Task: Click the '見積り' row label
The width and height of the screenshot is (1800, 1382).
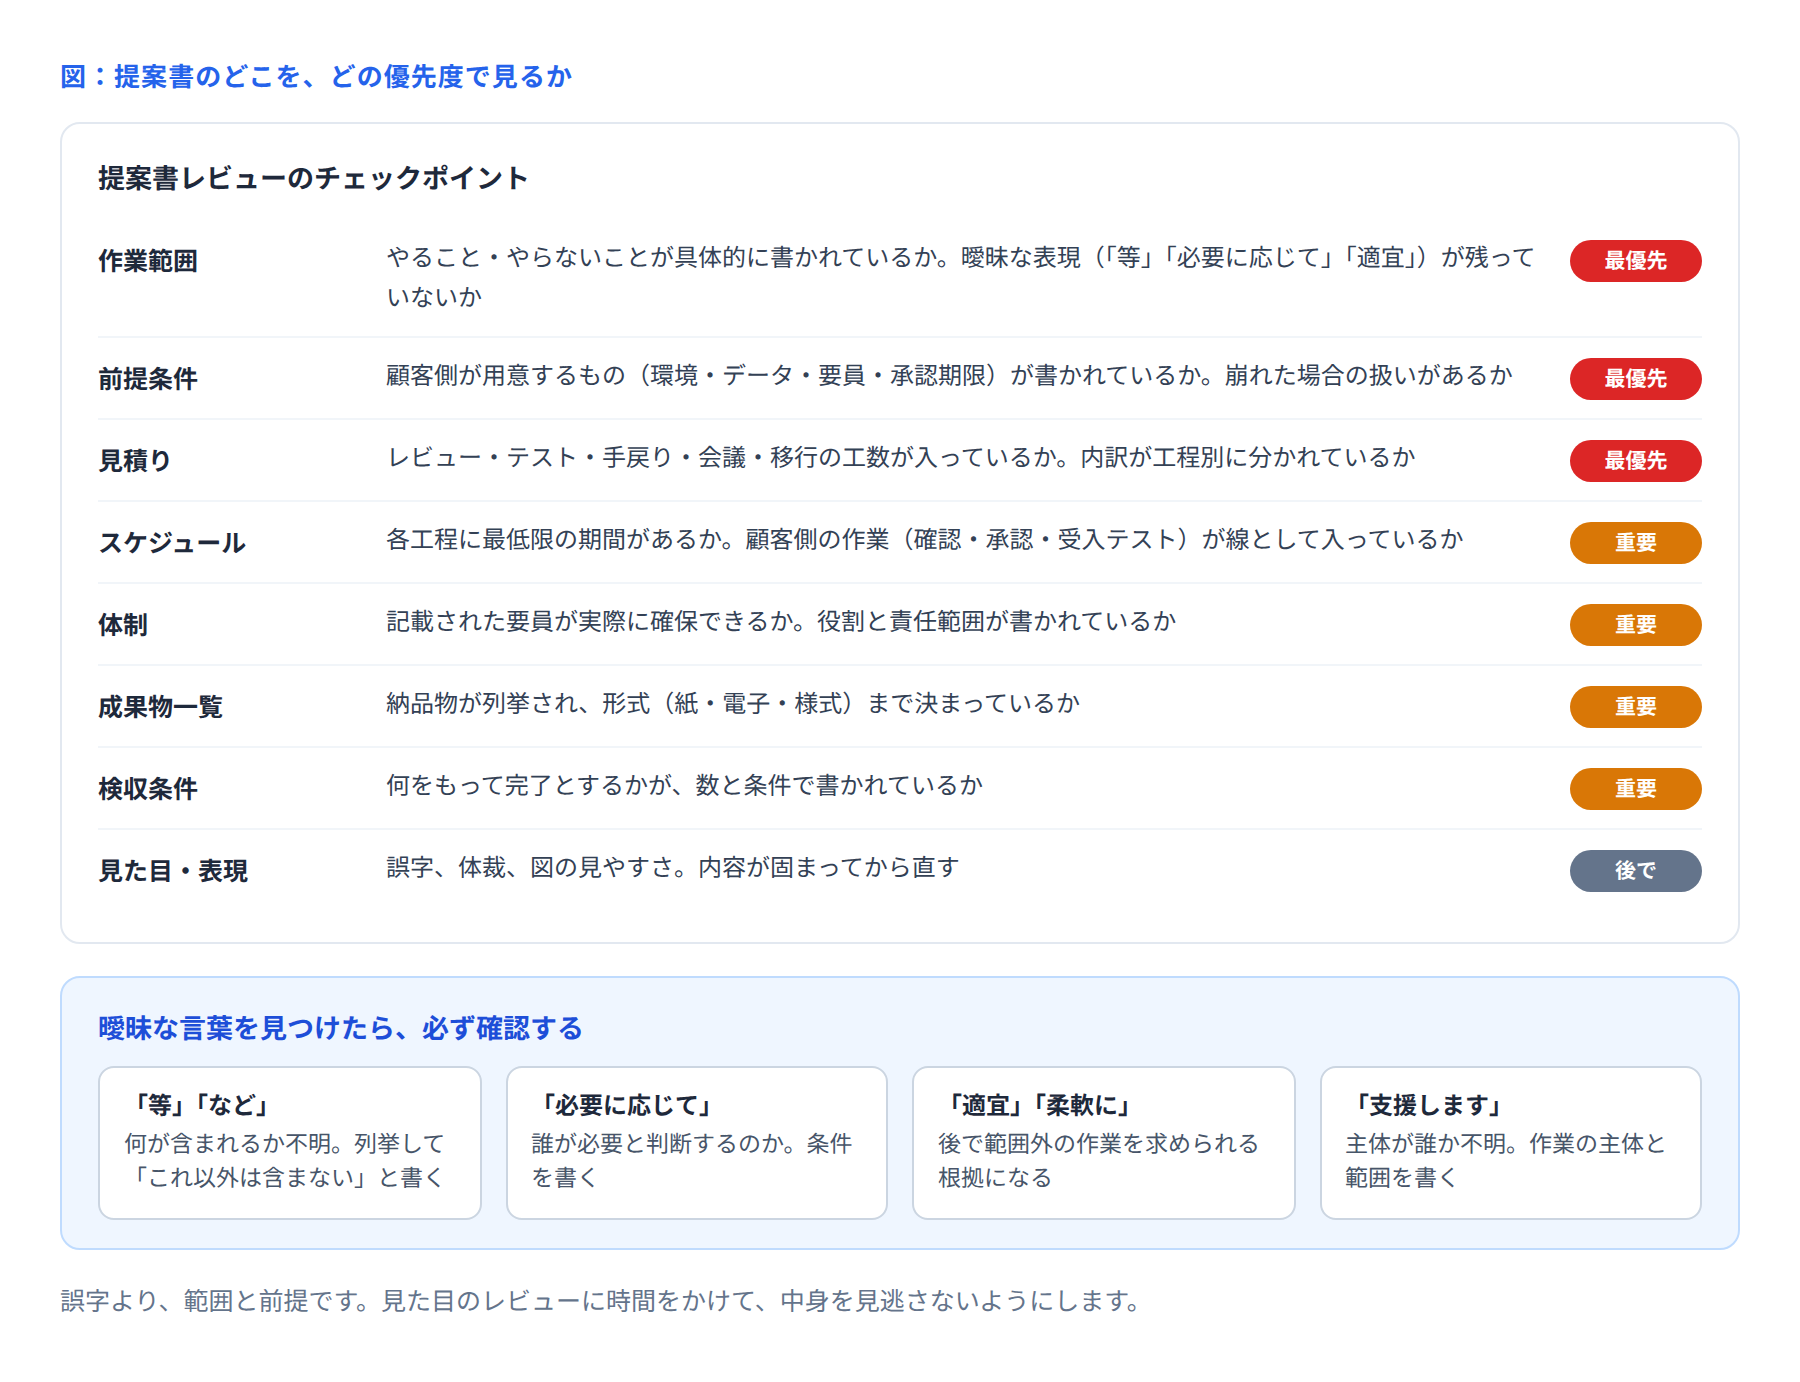Action: [x=135, y=461]
